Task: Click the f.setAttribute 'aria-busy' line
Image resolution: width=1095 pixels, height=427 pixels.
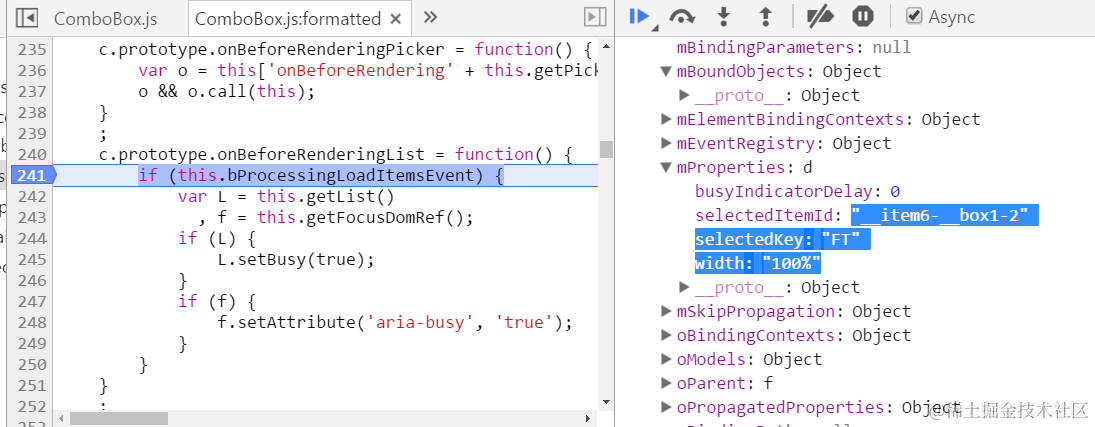Action: 395,322
